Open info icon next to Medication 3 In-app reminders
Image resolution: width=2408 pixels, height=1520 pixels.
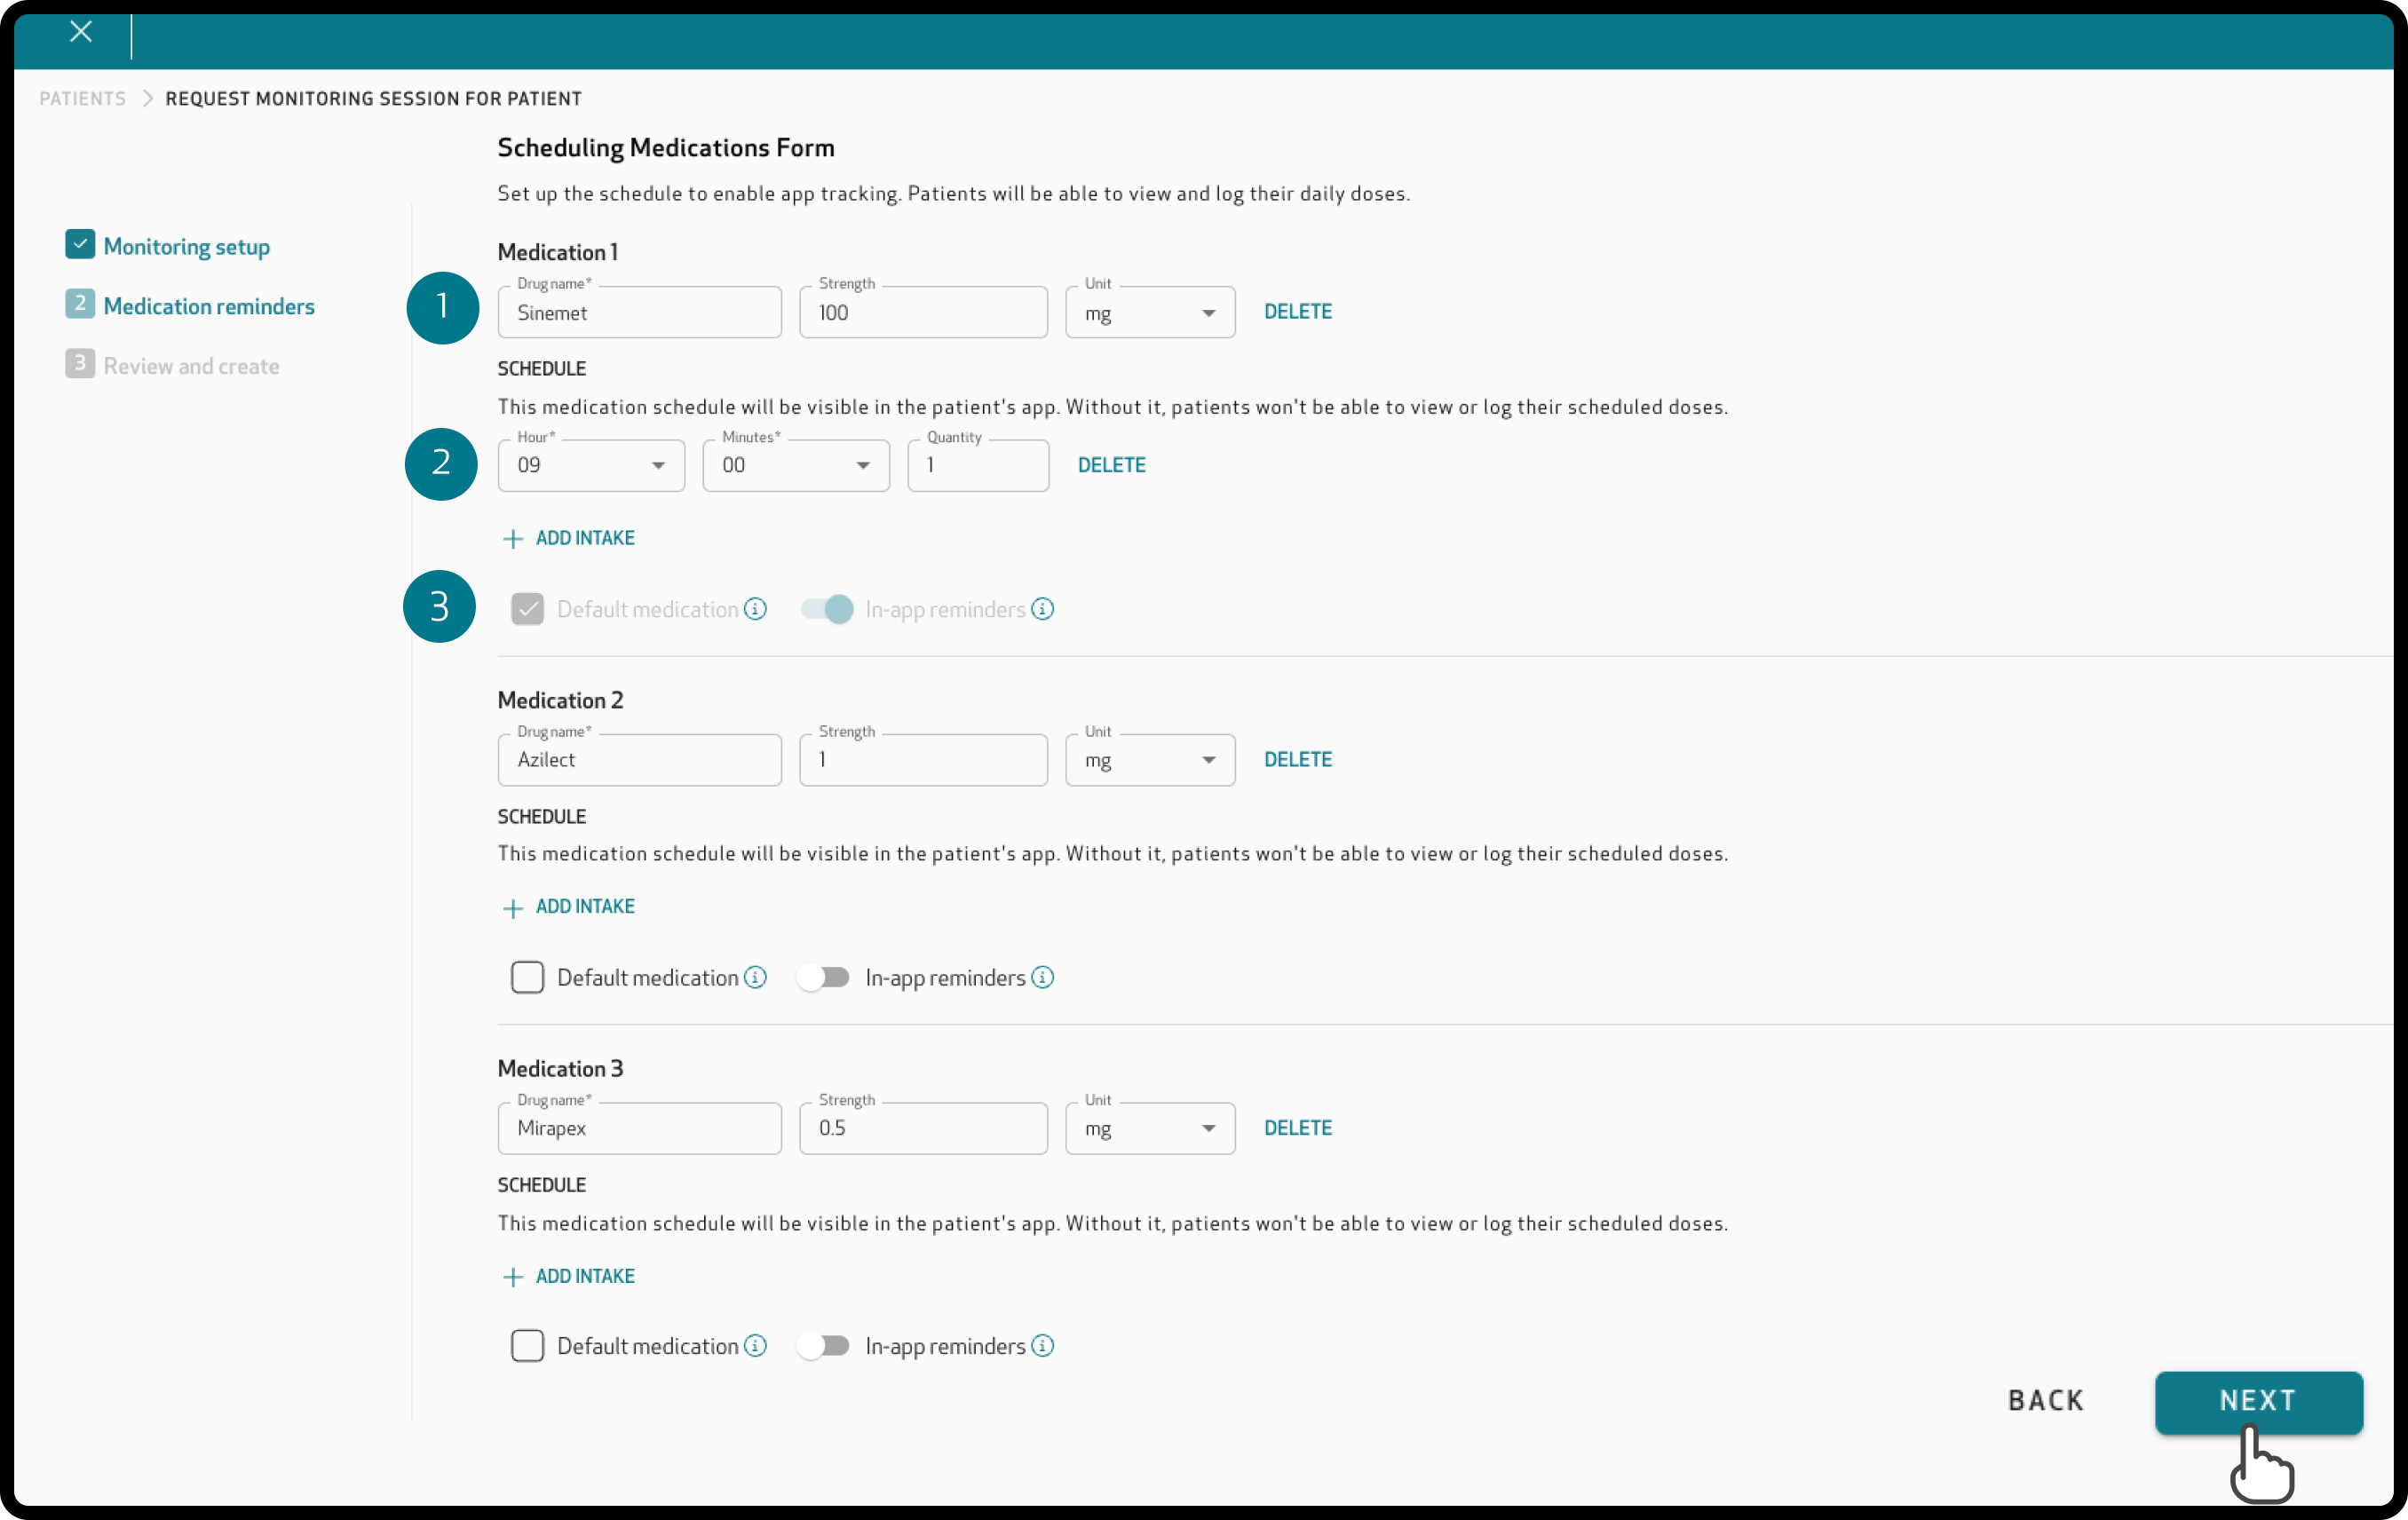click(x=1043, y=1345)
